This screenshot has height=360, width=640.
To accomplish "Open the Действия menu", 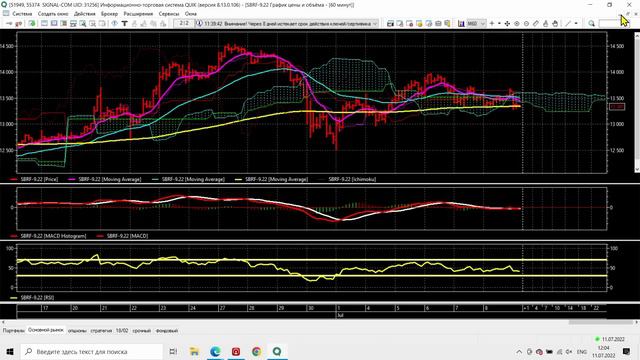I will click(84, 14).
